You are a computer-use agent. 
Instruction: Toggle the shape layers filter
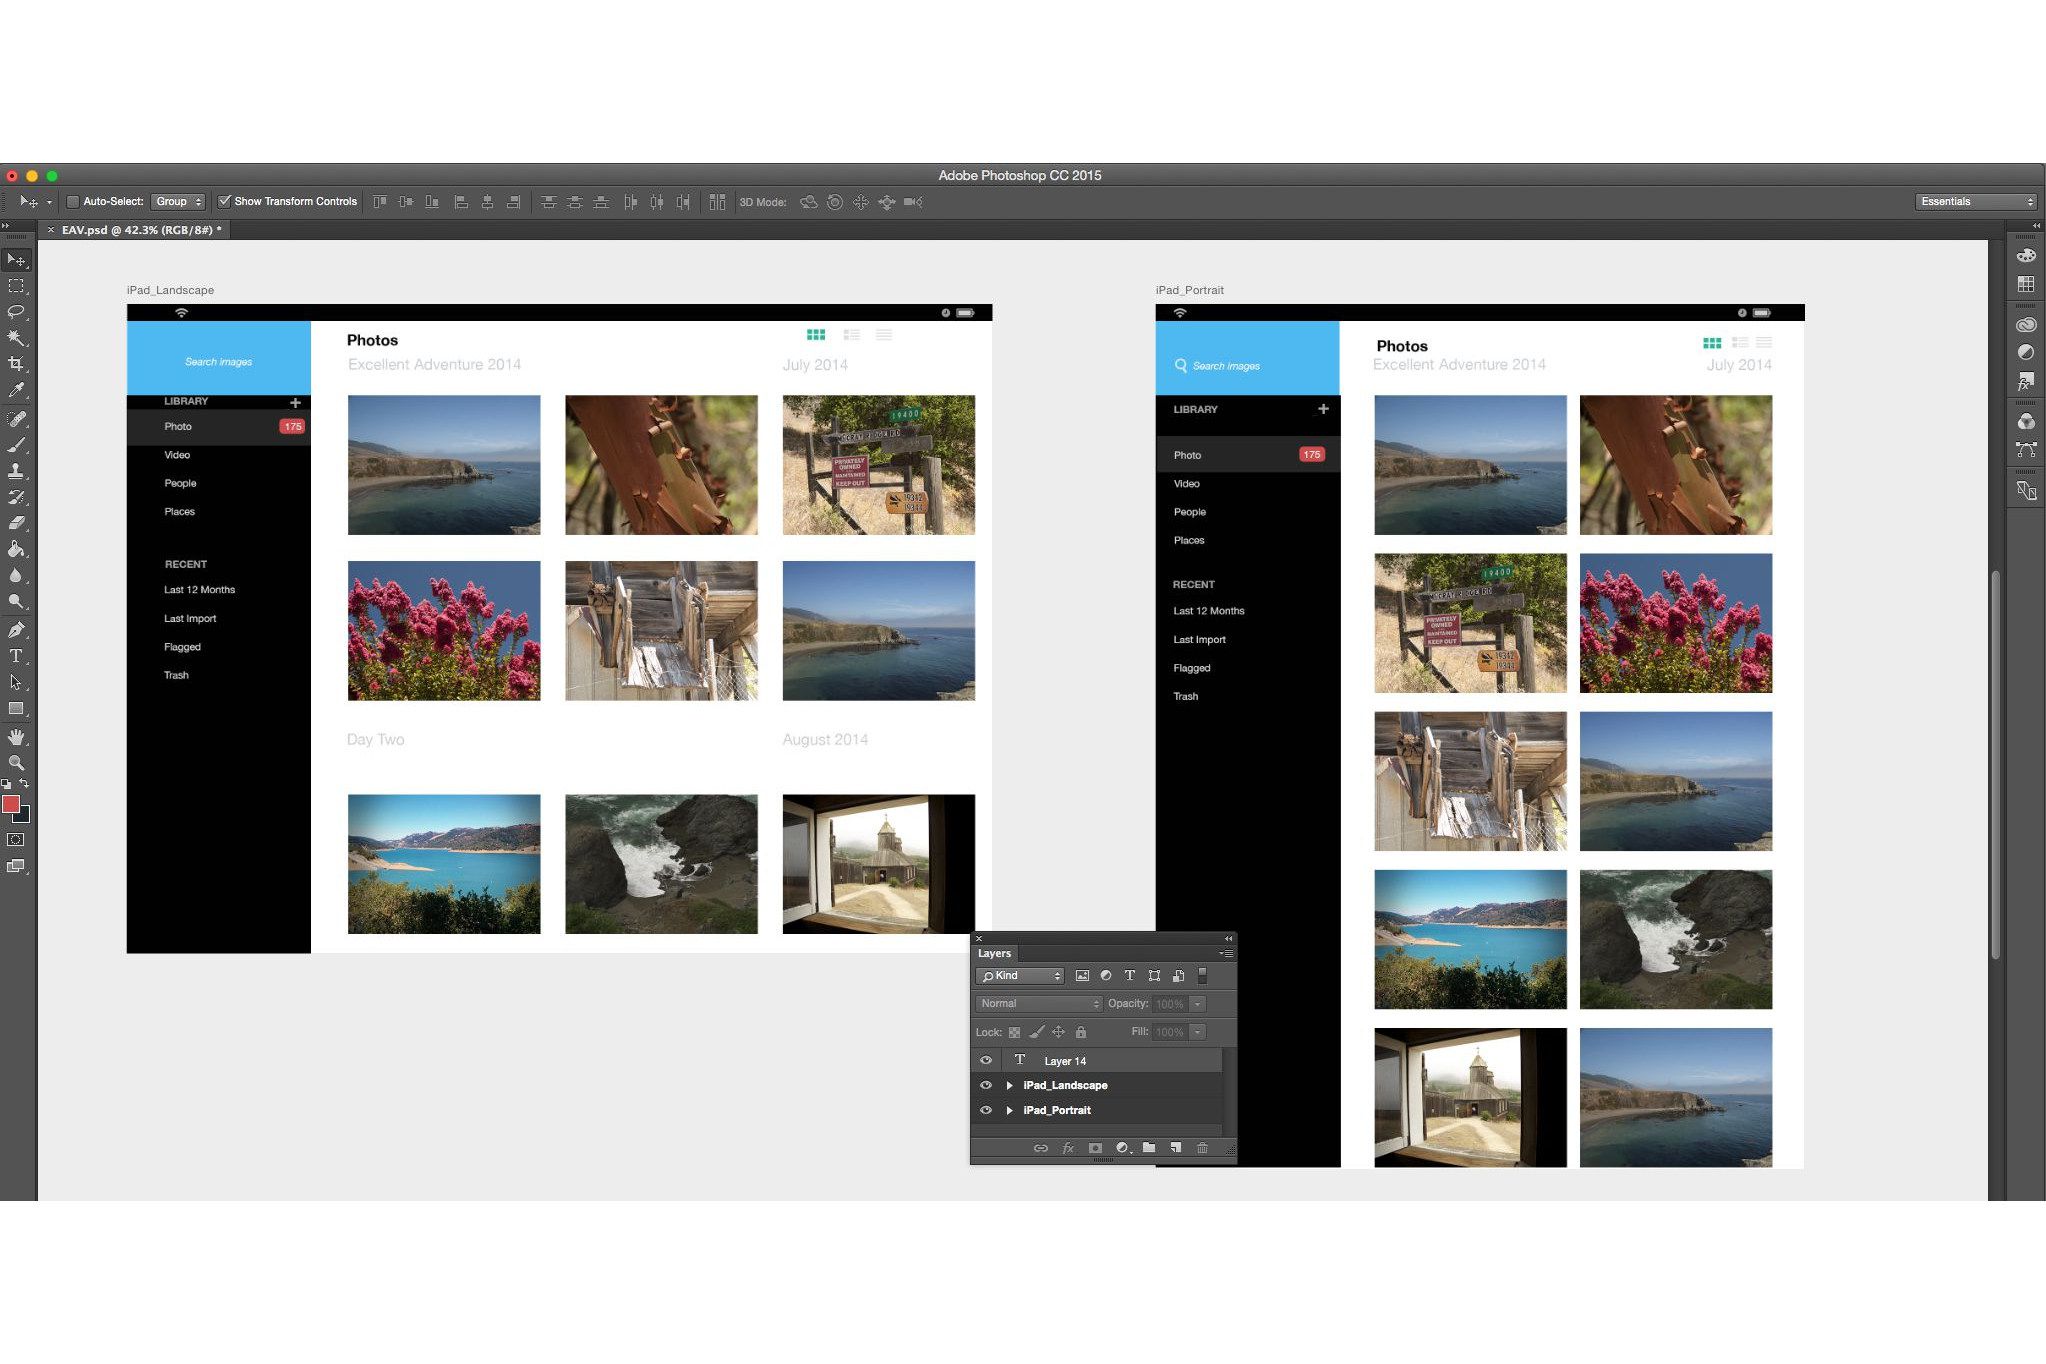tap(1154, 976)
